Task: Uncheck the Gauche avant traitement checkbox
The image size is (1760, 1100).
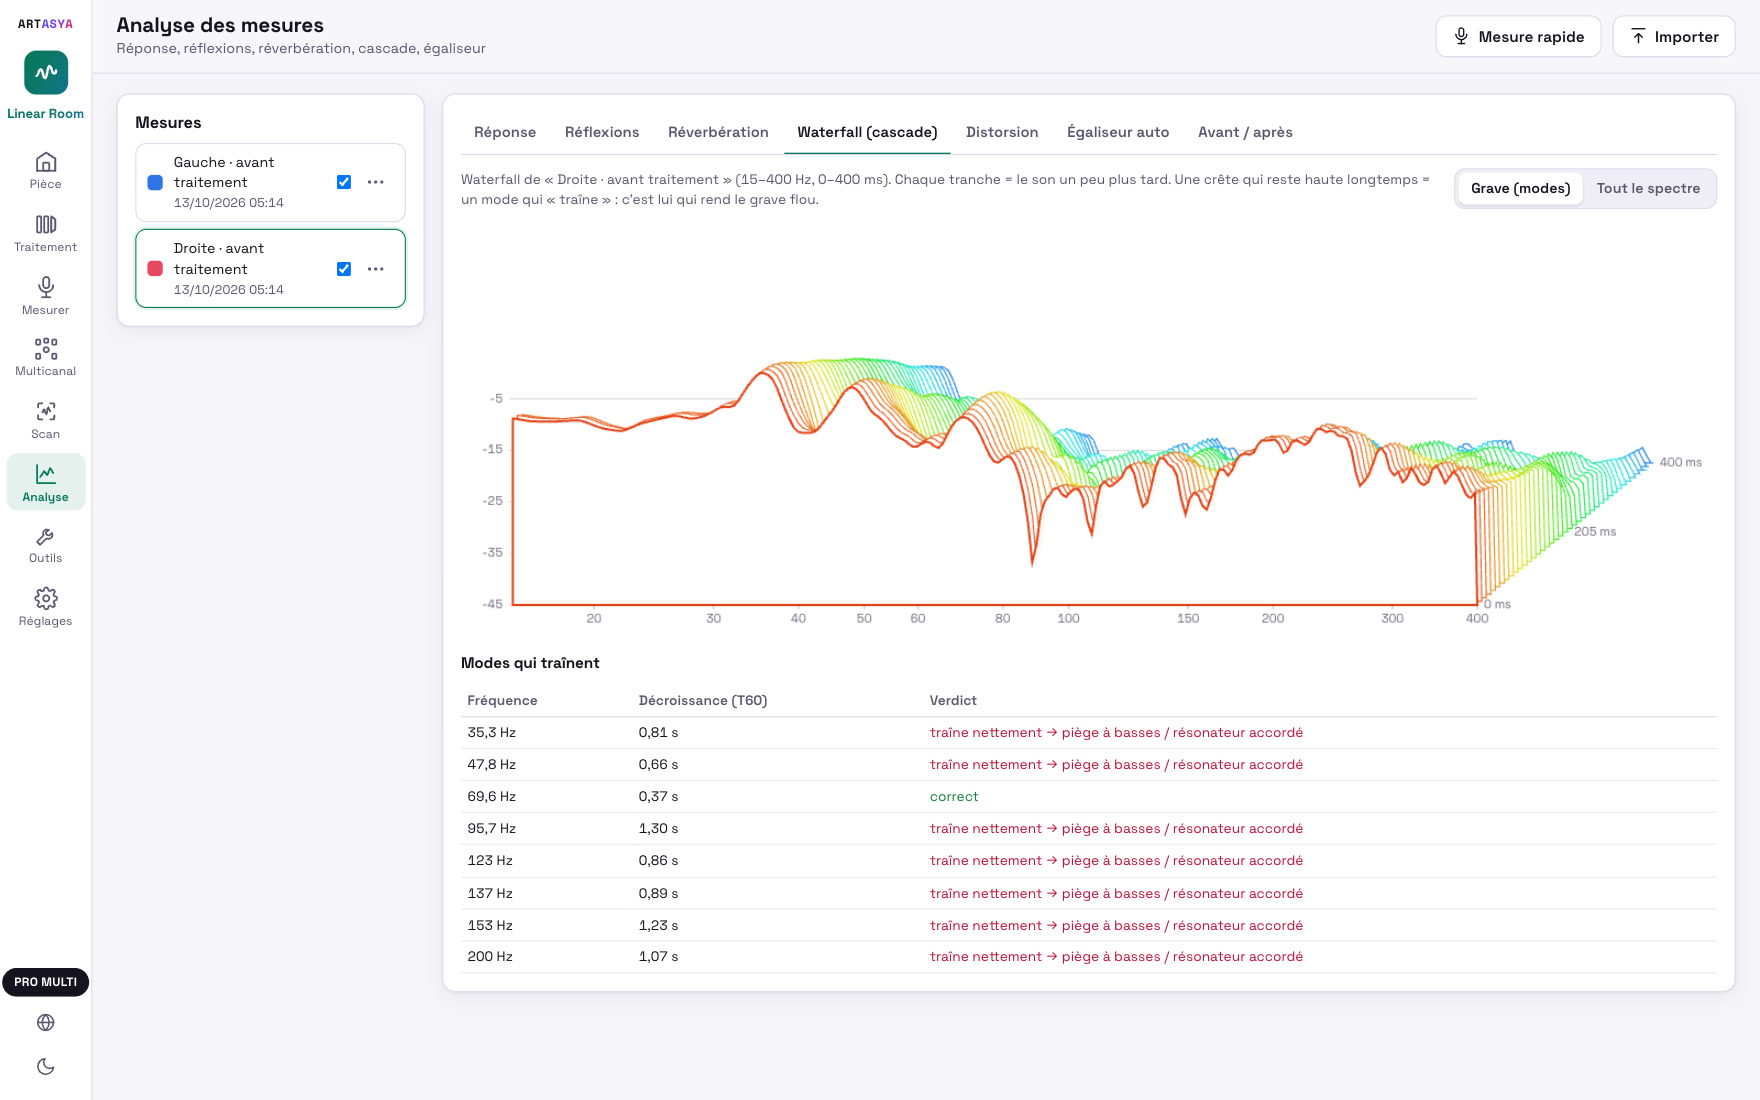Action: click(344, 182)
